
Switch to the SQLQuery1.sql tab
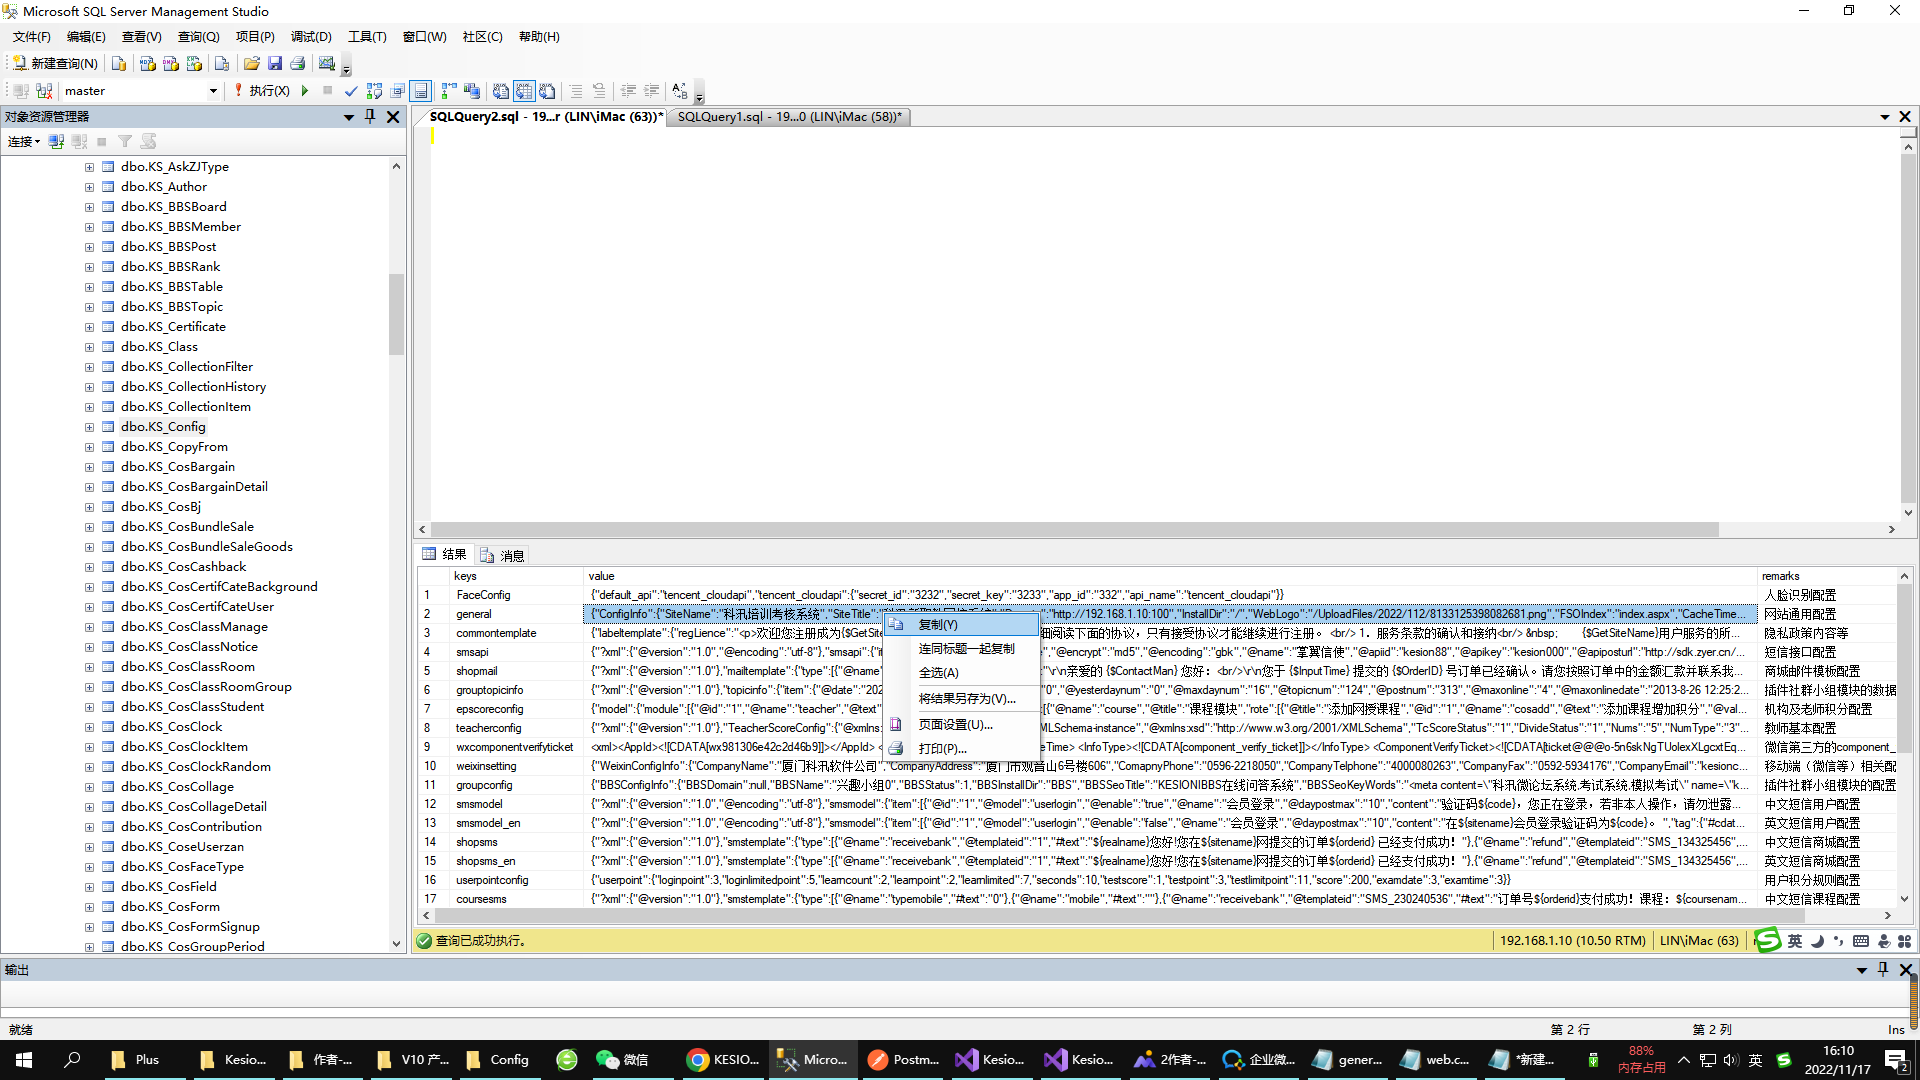[x=789, y=117]
